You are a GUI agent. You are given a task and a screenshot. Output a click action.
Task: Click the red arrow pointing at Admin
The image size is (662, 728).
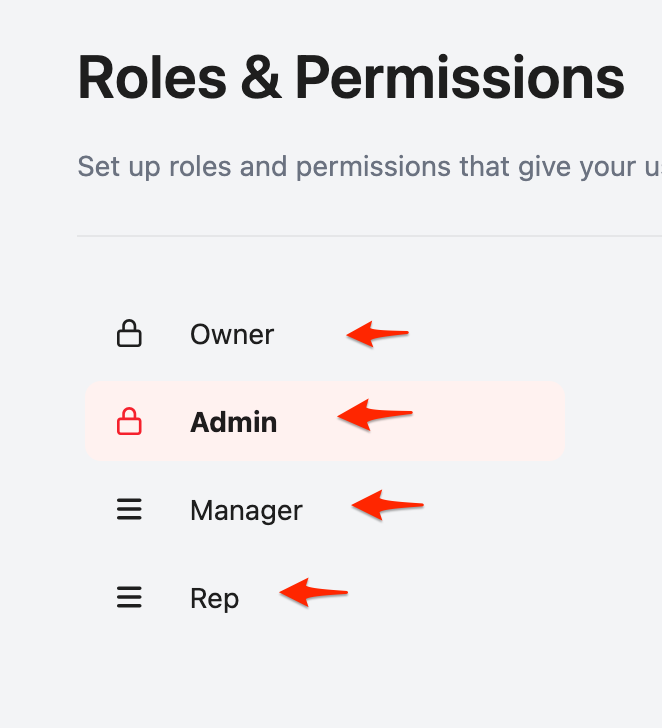coord(375,414)
